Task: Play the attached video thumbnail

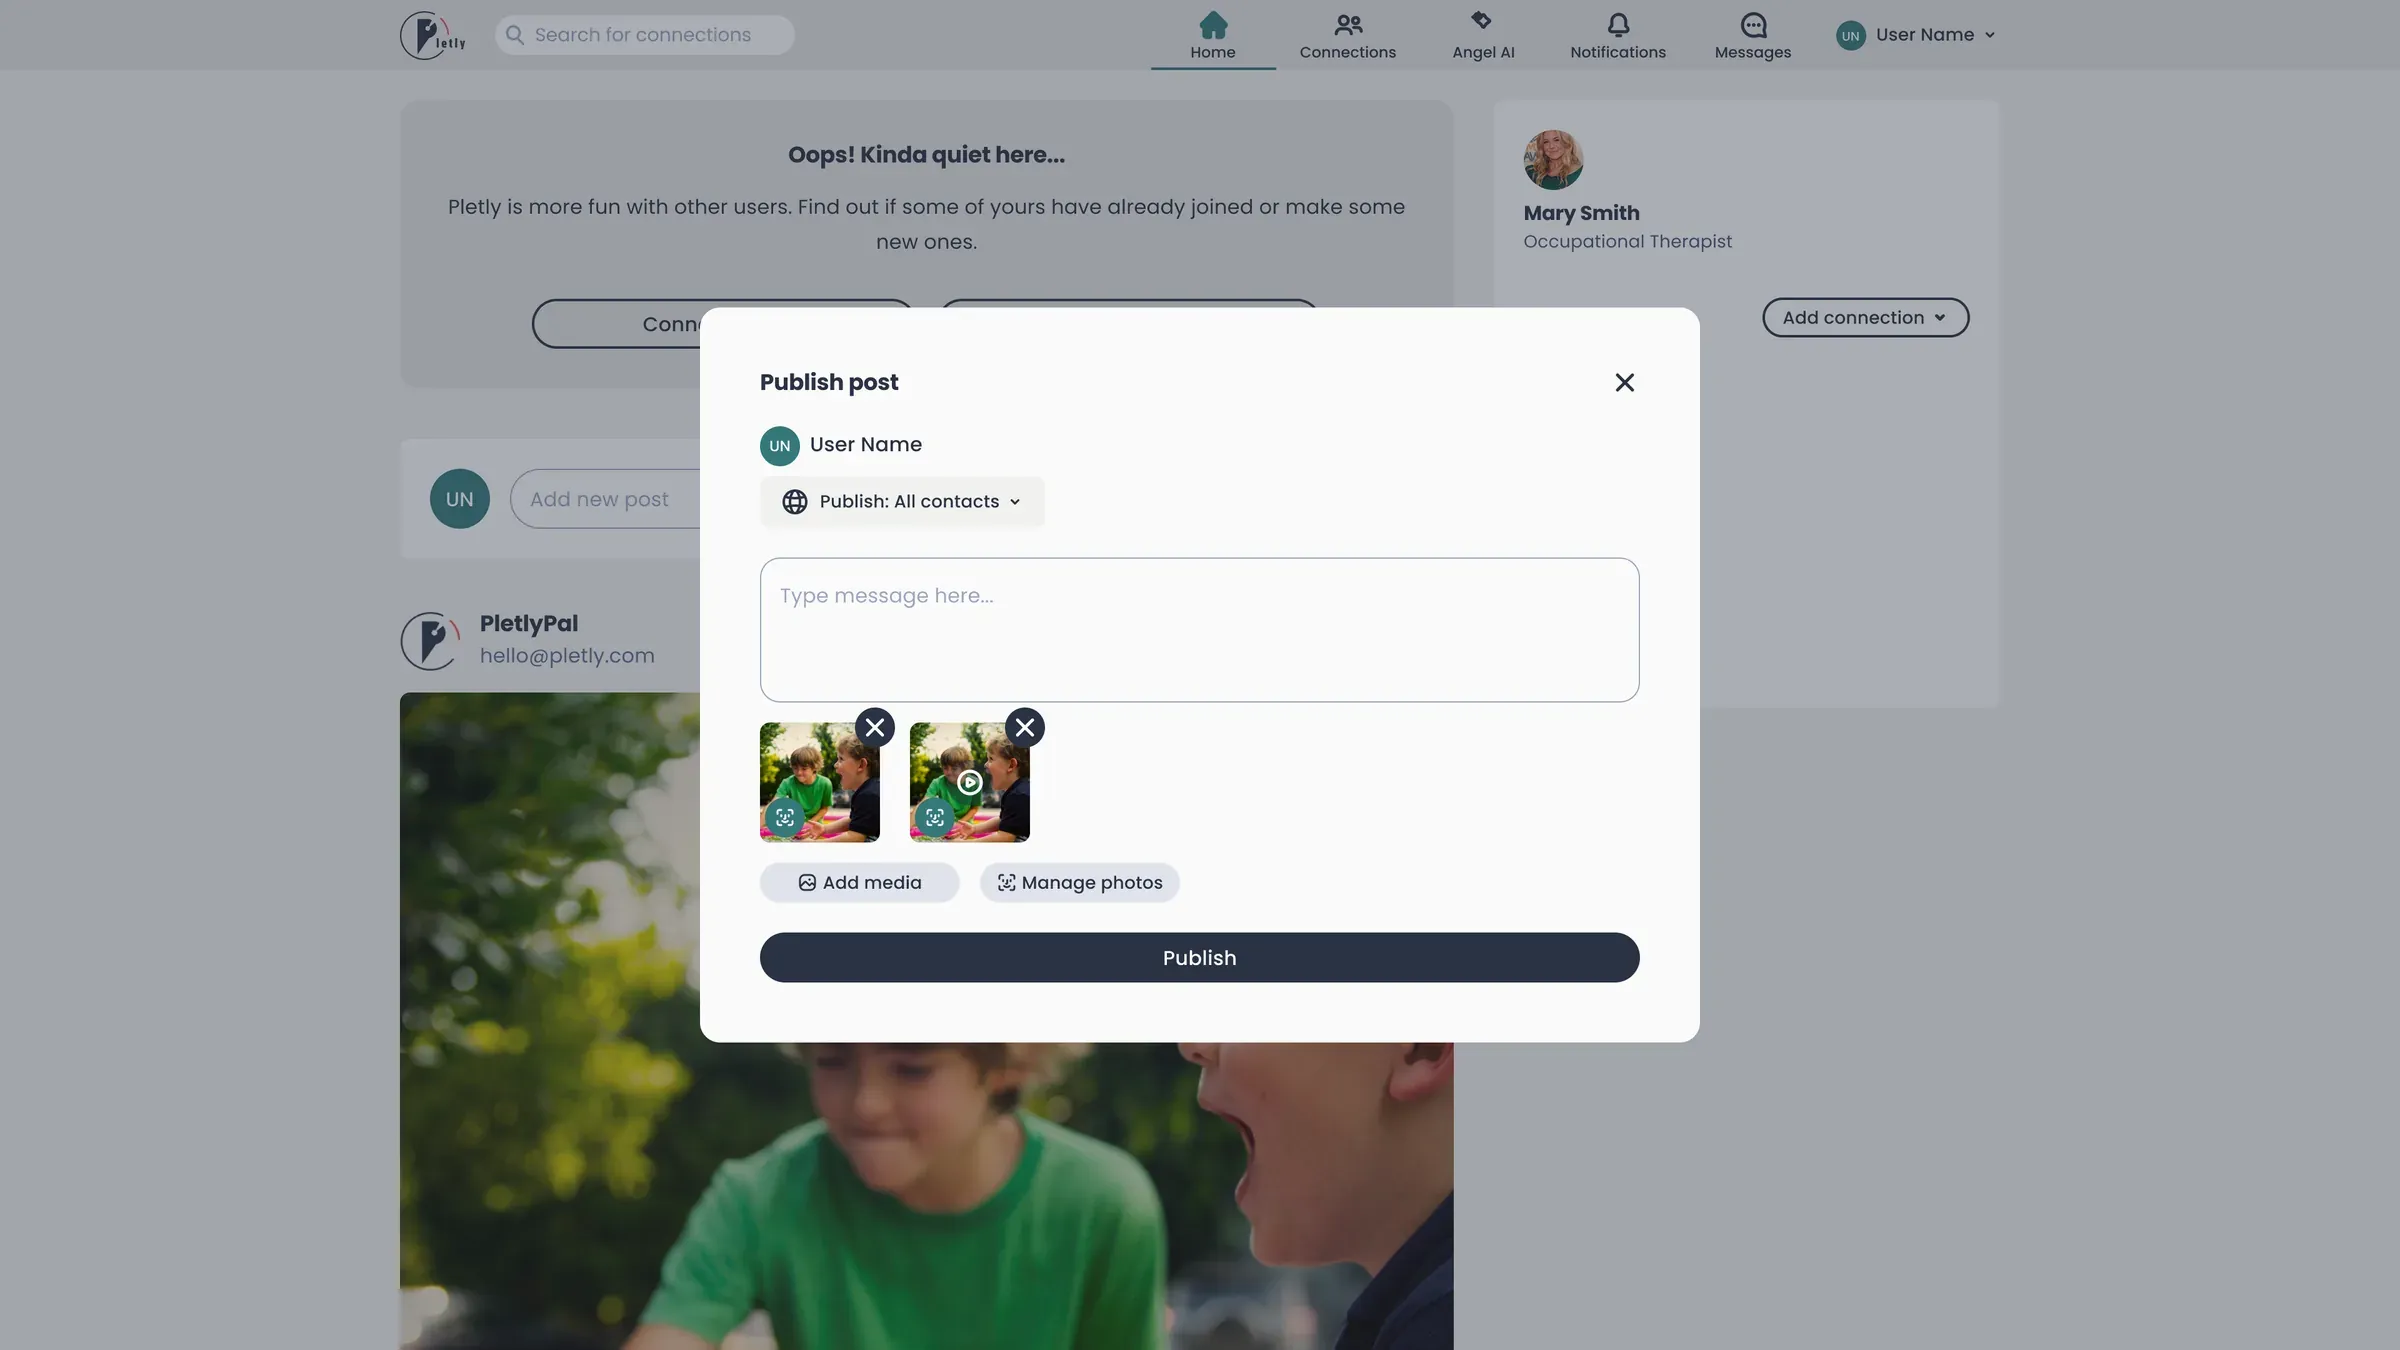Action: pos(969,782)
